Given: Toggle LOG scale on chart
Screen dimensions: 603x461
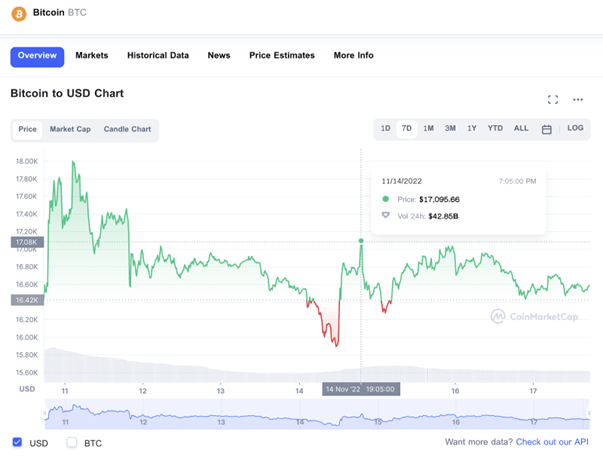Looking at the screenshot, I should coord(575,129).
